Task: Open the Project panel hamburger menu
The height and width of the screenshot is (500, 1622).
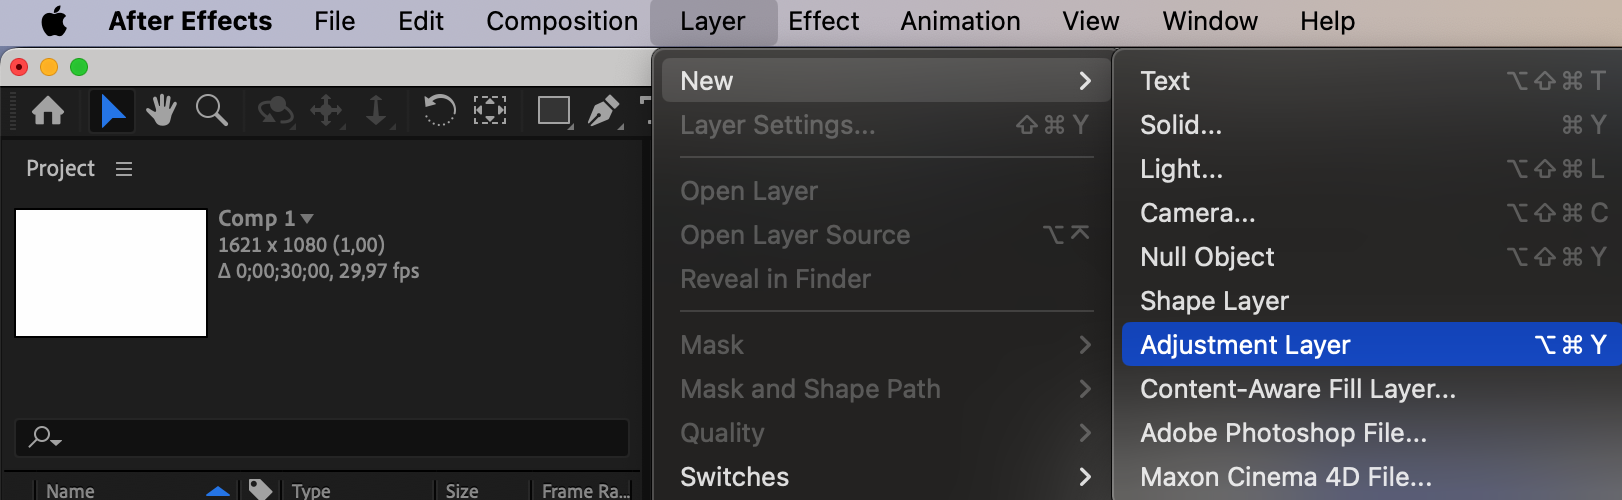Action: point(124,169)
